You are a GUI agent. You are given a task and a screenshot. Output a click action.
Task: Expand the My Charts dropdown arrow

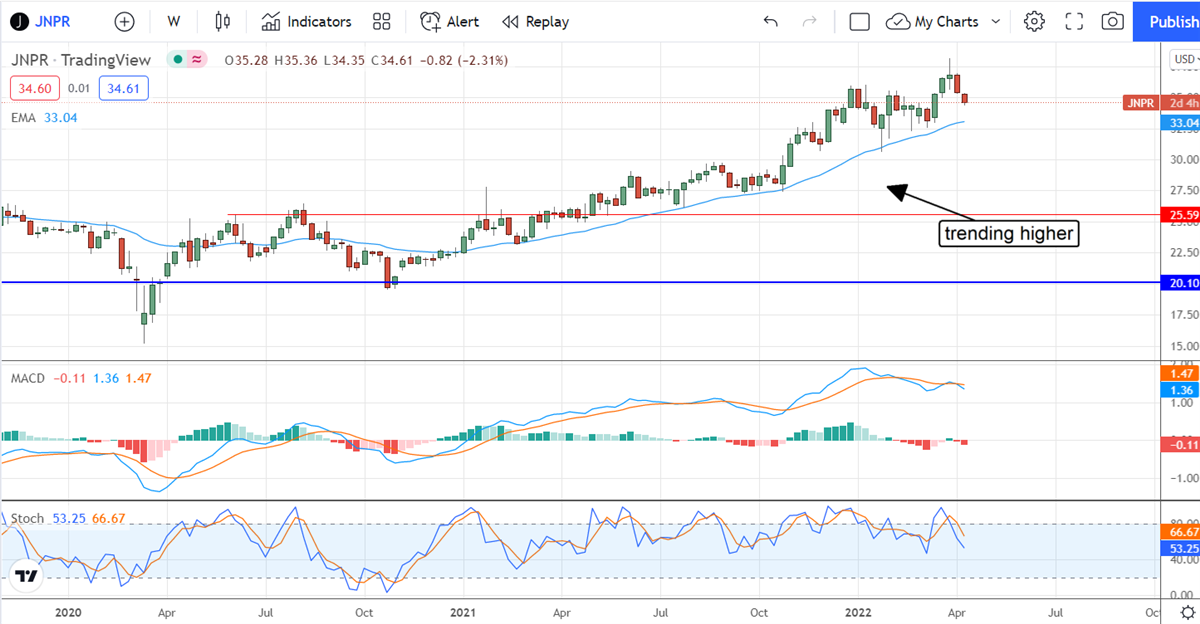click(996, 21)
